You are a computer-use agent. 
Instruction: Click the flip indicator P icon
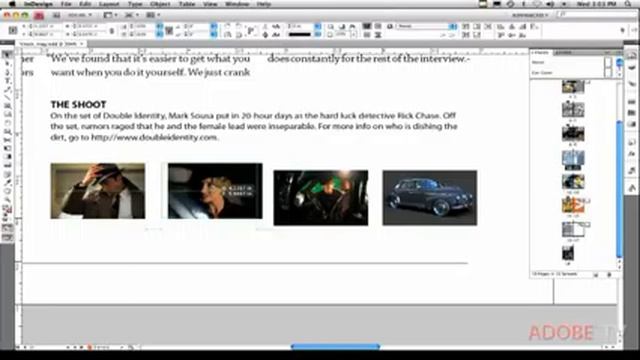point(251,31)
